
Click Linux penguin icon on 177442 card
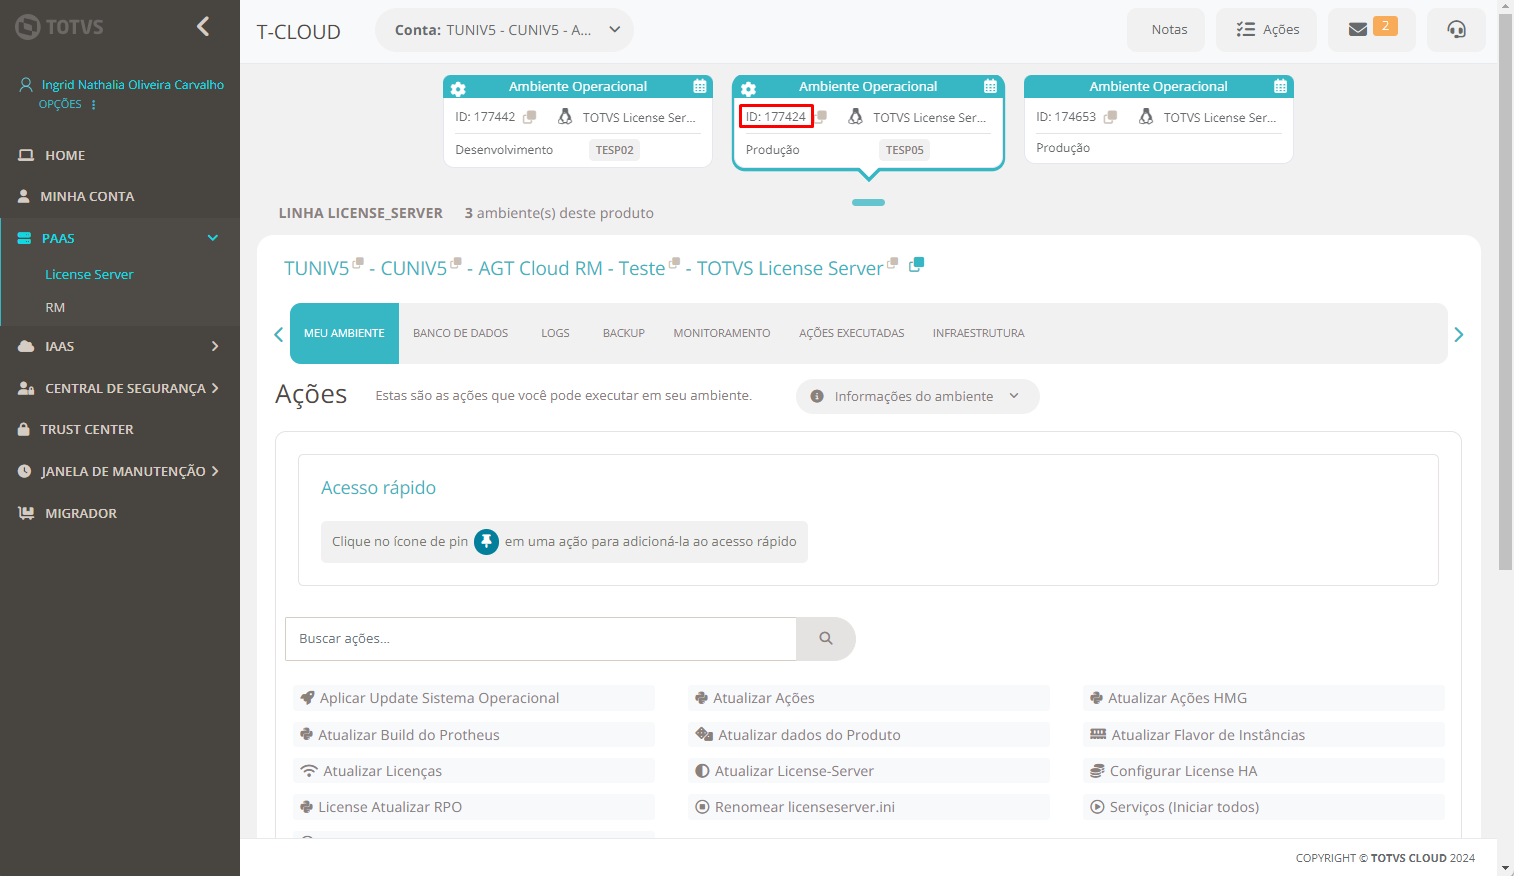coord(565,117)
